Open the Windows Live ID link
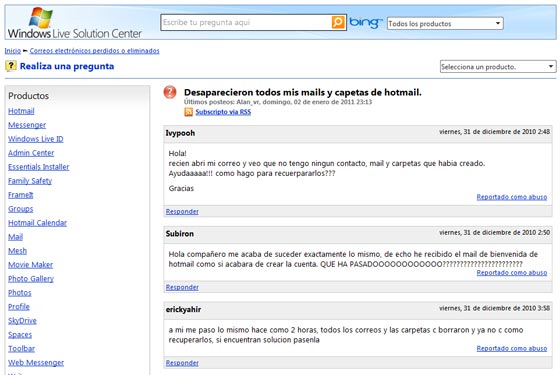 point(36,139)
